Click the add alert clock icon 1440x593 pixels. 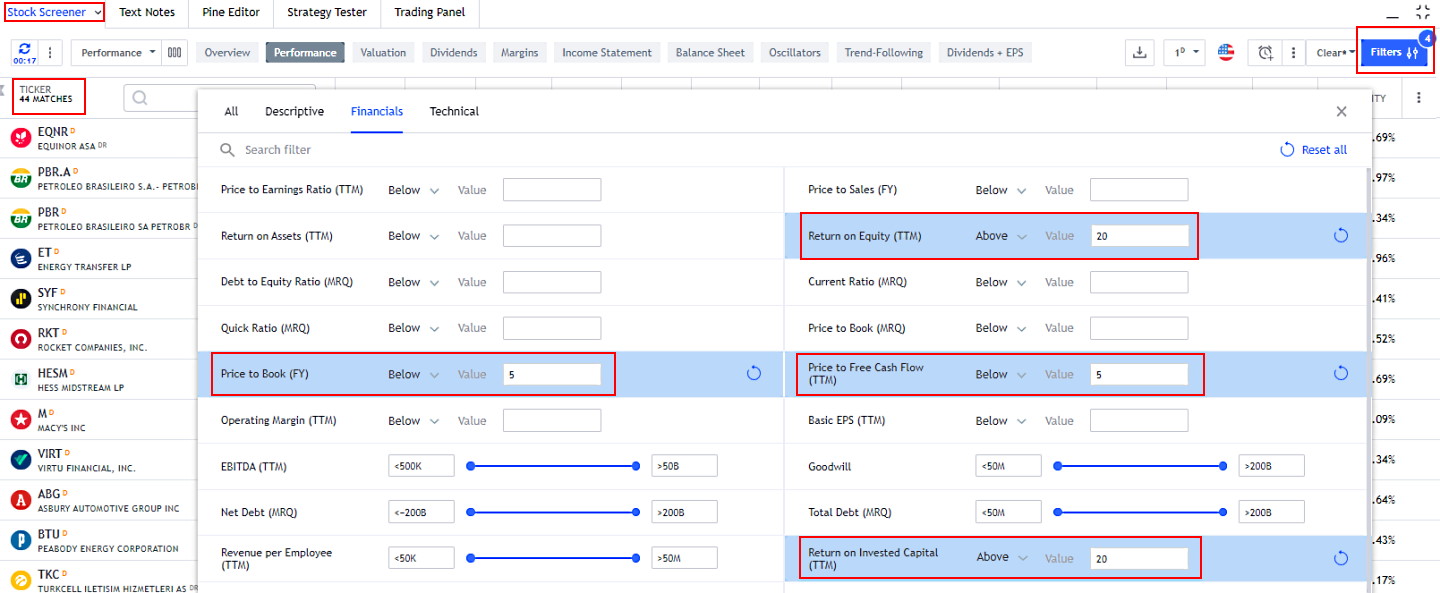[x=1265, y=53]
